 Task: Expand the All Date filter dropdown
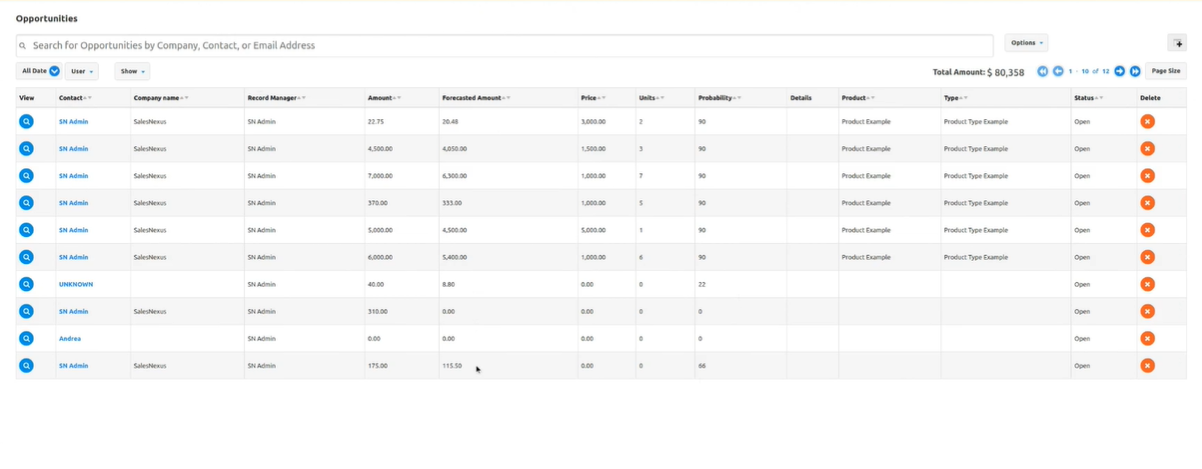click(x=40, y=71)
